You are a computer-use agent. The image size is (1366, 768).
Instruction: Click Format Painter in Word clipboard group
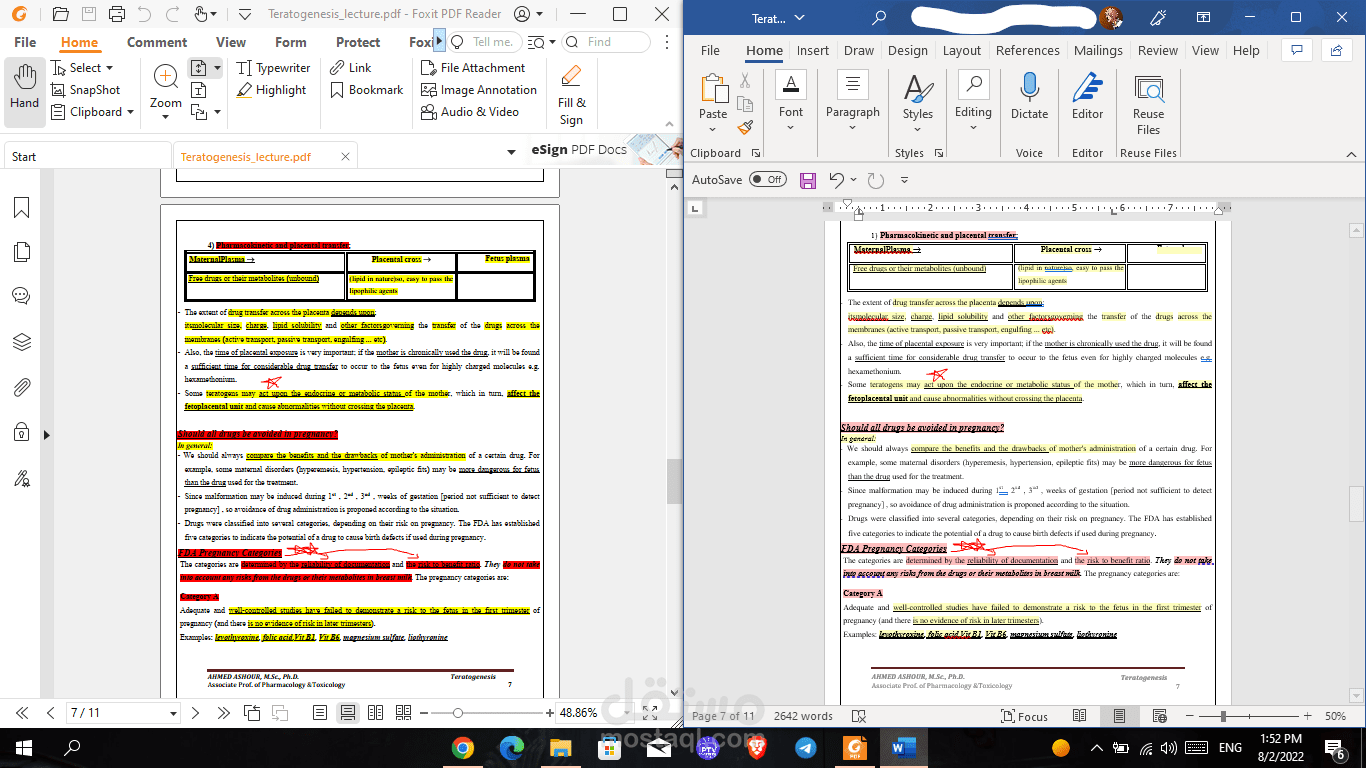(x=745, y=127)
